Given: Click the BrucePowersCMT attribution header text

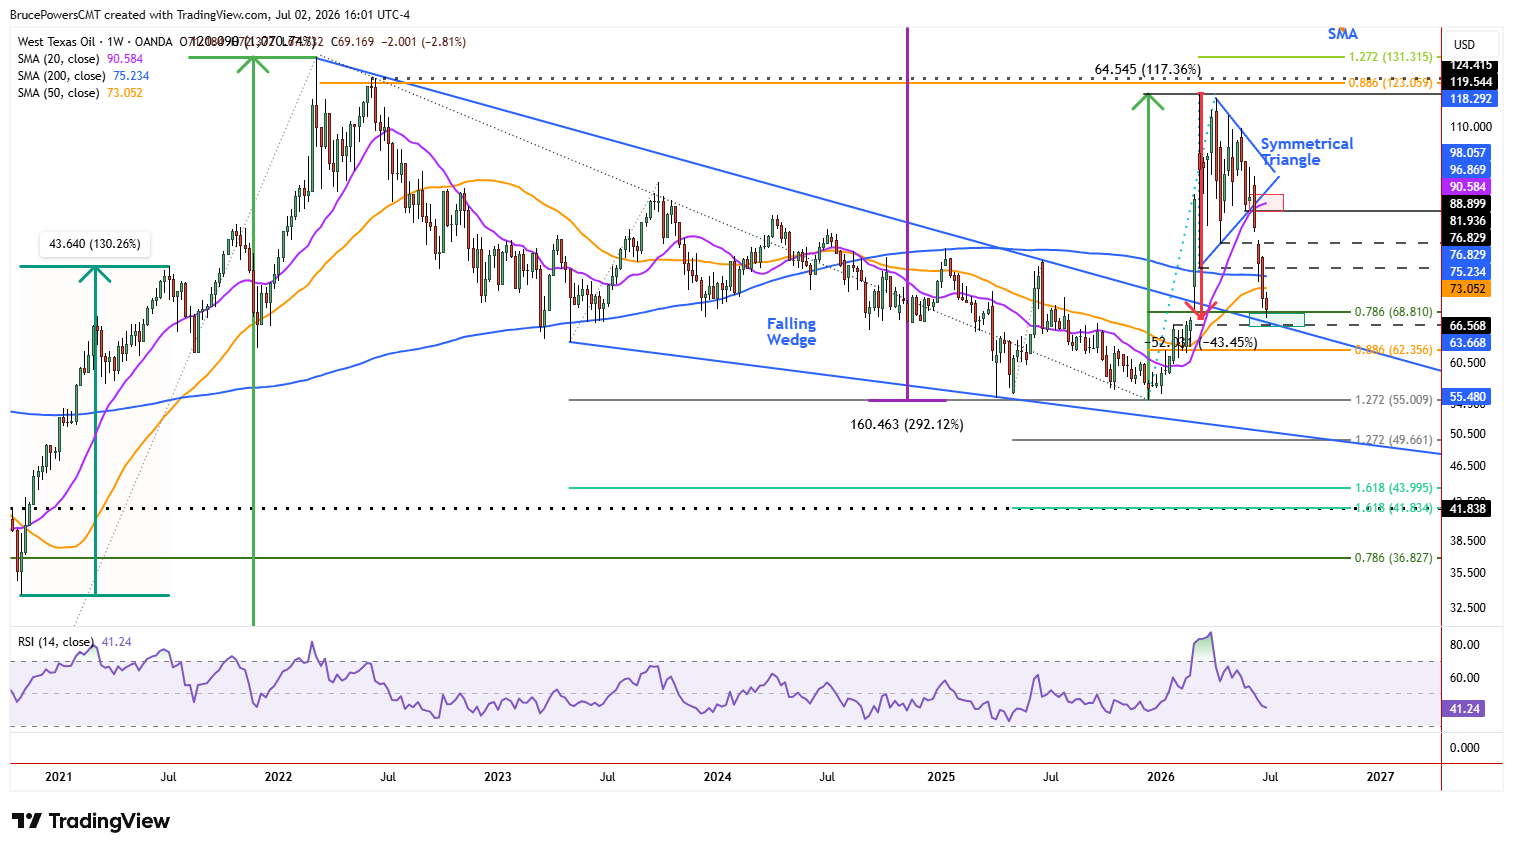Looking at the screenshot, I should (210, 15).
